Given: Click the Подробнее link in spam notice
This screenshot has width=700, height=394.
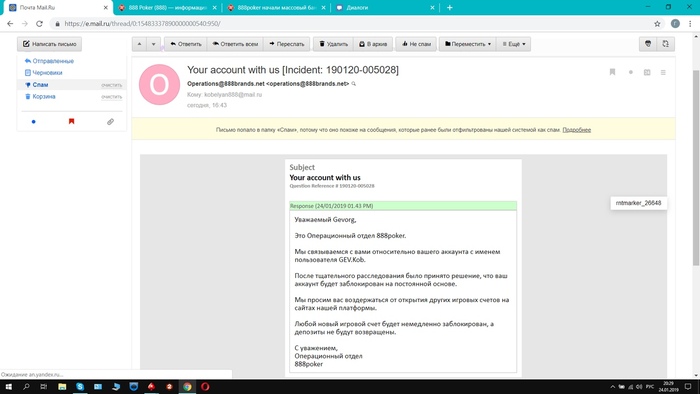Looking at the screenshot, I should tap(576, 130).
